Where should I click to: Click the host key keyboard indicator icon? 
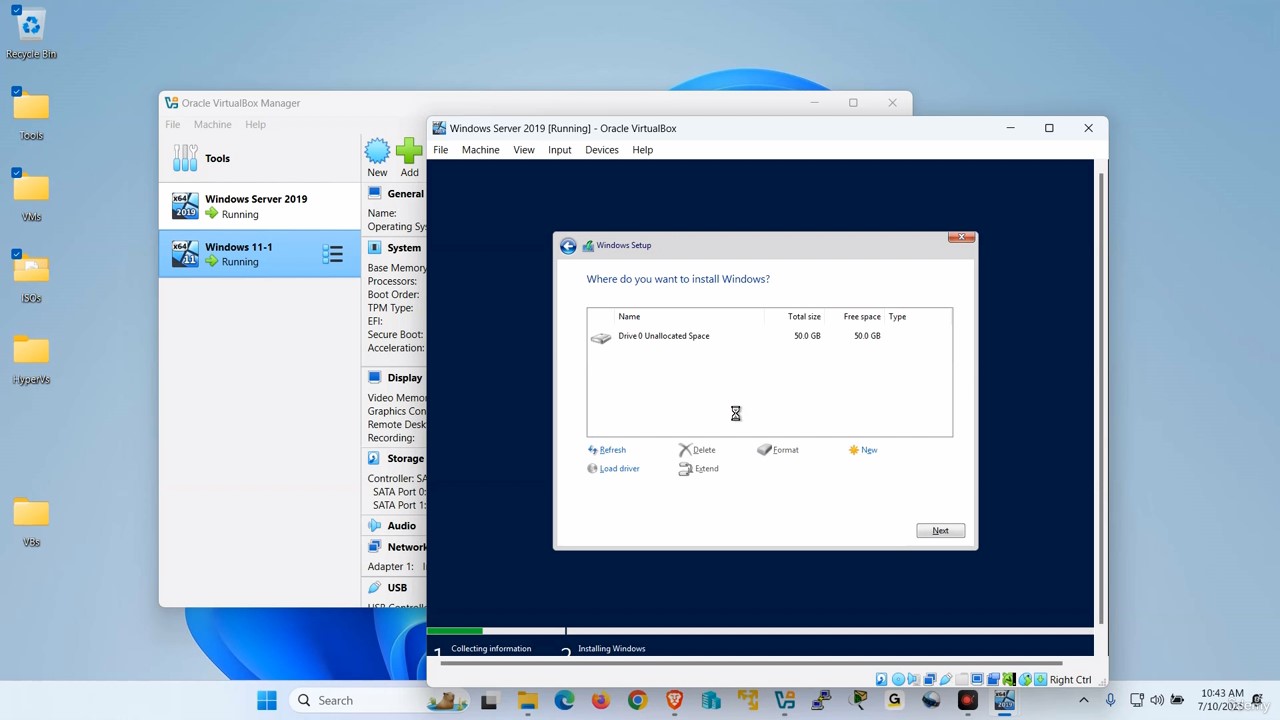click(x=1040, y=679)
